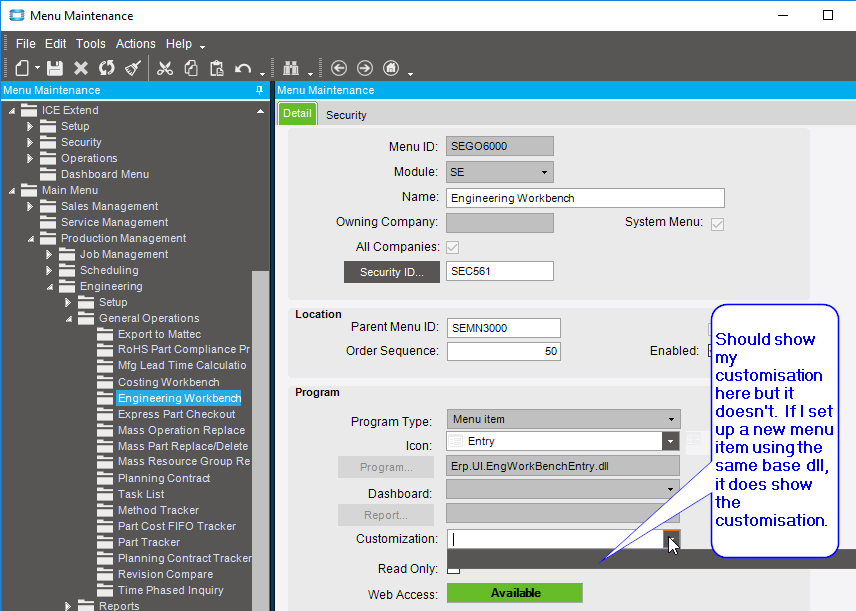This screenshot has height=611, width=856.
Task: Open the Icon dropdown showing Entry
Action: [x=671, y=441]
